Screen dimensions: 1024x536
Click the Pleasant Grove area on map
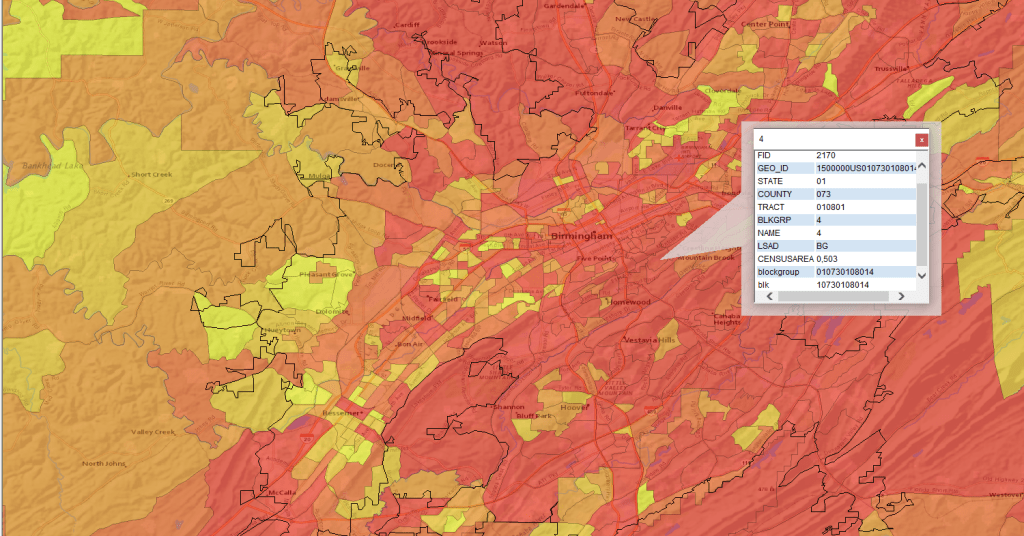pos(329,274)
